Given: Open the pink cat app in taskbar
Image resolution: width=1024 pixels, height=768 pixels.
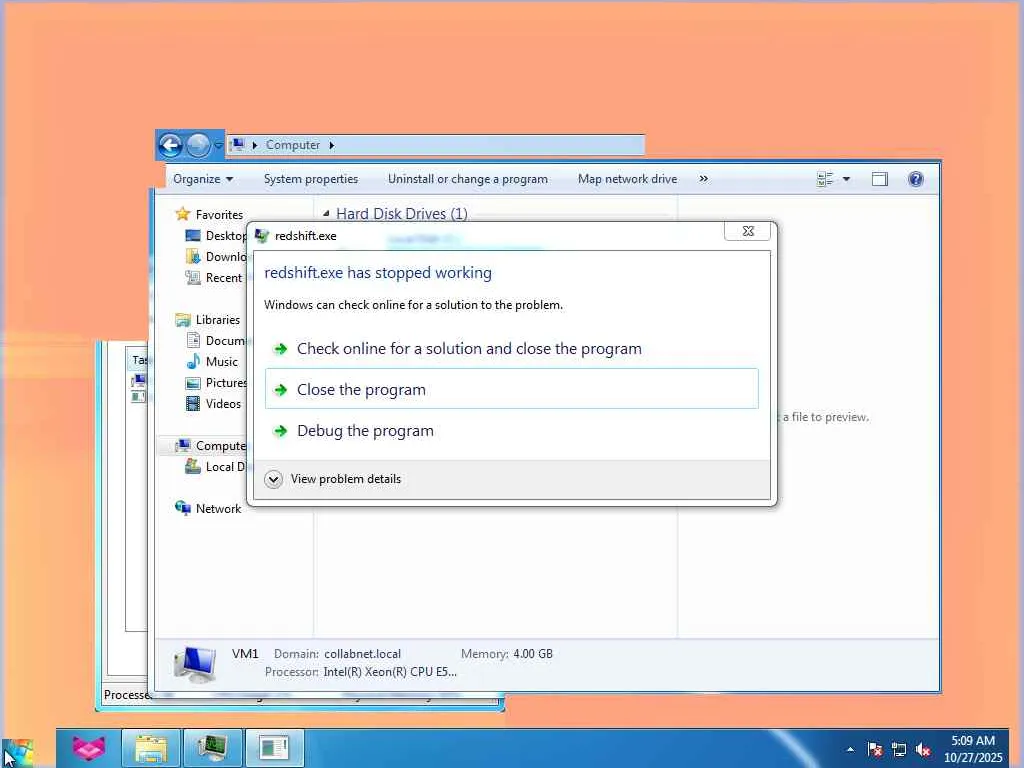Looking at the screenshot, I should [x=88, y=748].
